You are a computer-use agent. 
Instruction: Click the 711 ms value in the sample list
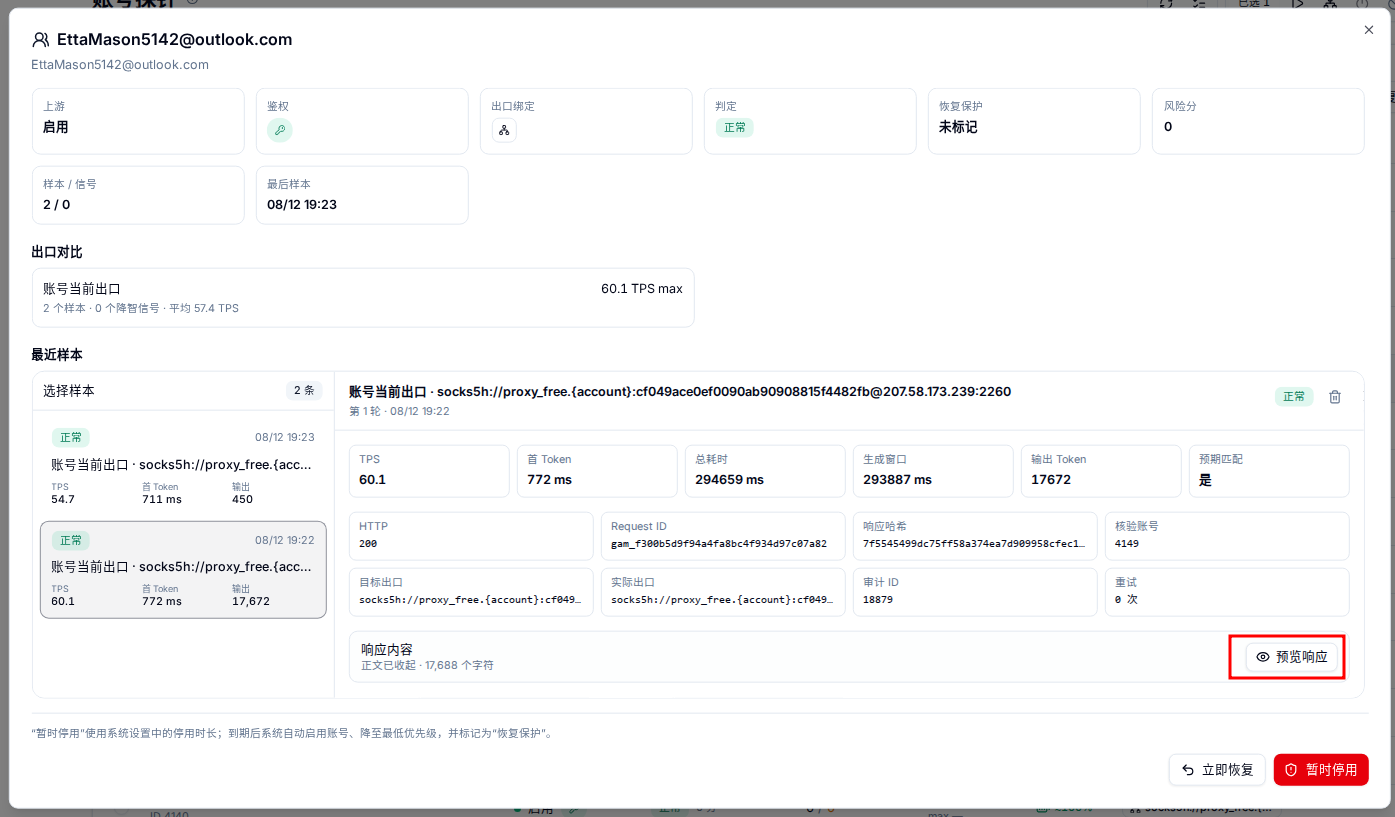point(162,499)
